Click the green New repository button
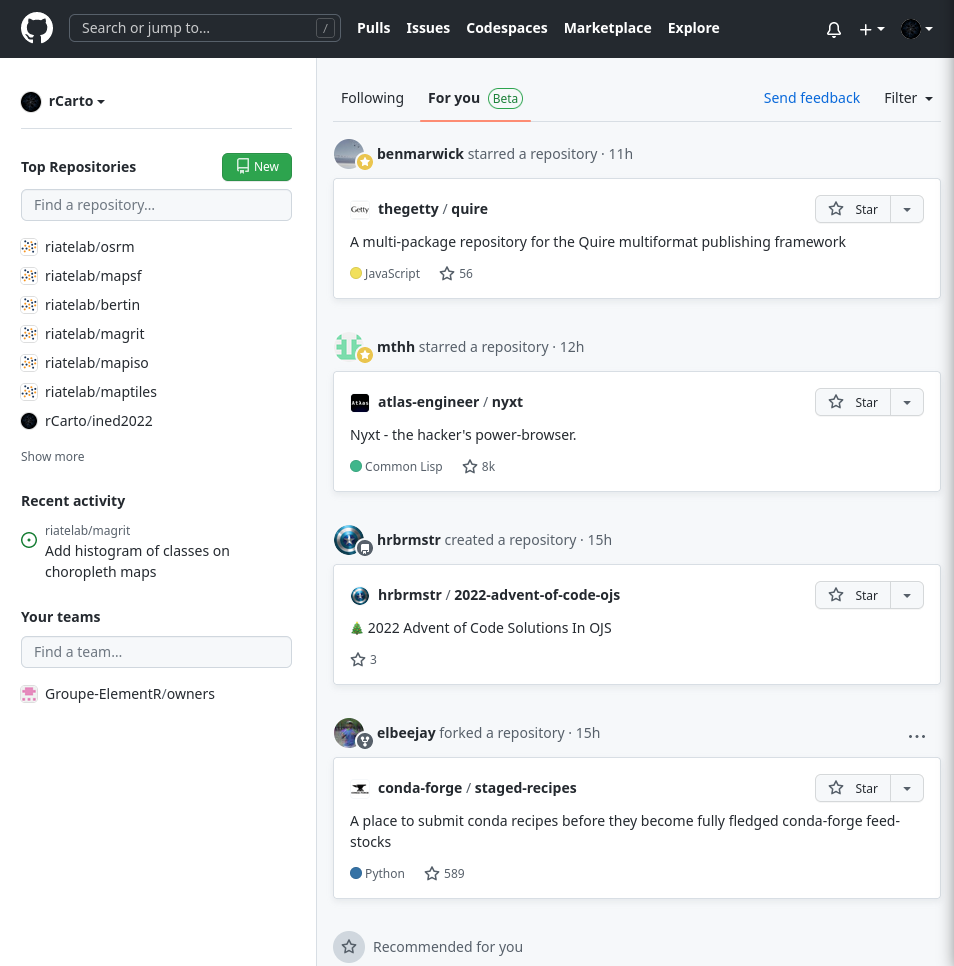 click(256, 167)
